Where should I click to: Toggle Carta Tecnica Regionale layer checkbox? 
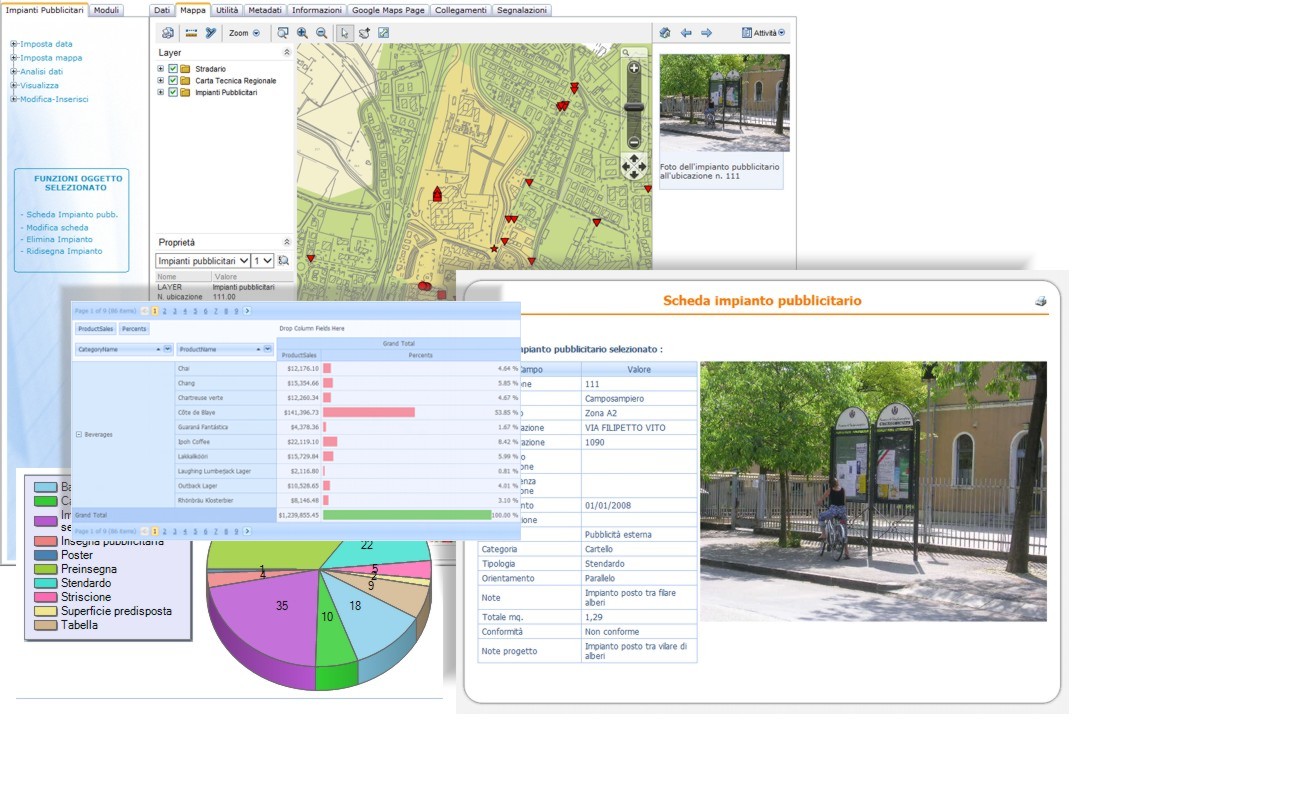pos(173,81)
